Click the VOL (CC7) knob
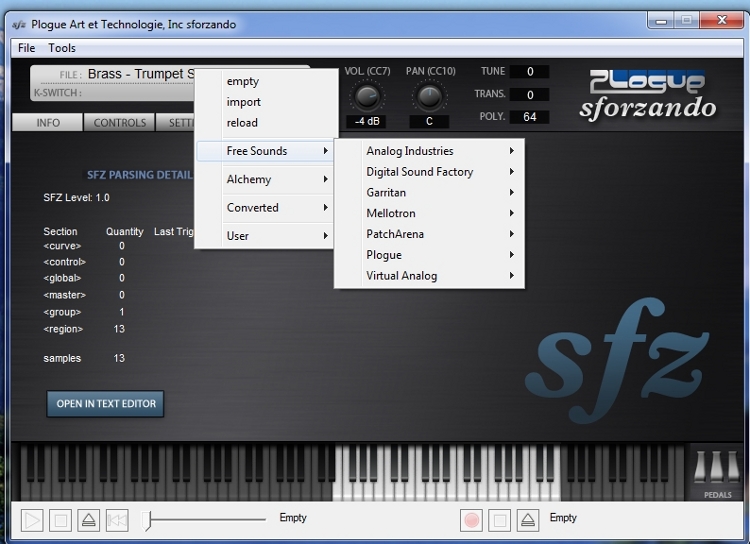 click(367, 97)
